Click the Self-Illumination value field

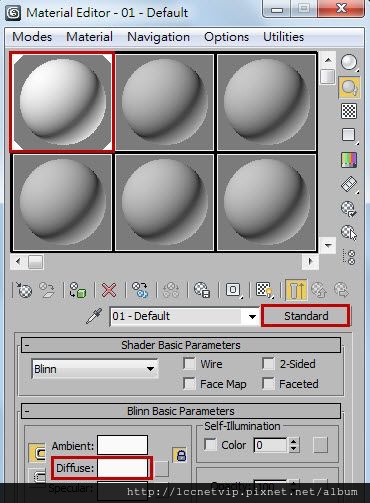coord(271,445)
